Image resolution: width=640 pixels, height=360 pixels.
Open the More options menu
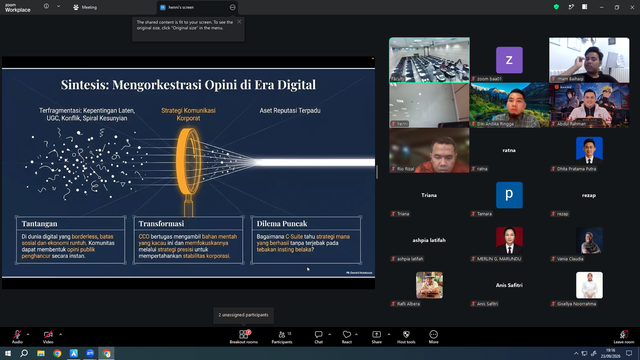(433, 337)
